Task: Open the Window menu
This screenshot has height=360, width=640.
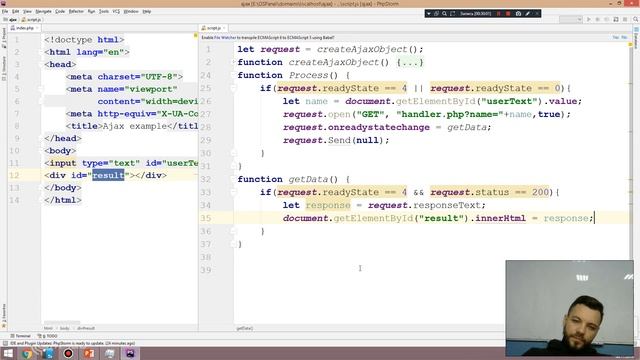Action: (131, 11)
